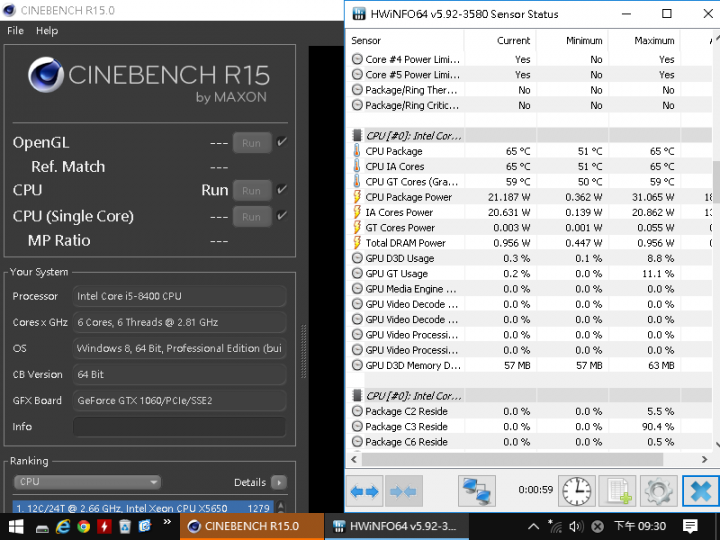Launch Internet Explorer from taskbar
Viewport: 720px width, 540px height.
[x=62, y=526]
